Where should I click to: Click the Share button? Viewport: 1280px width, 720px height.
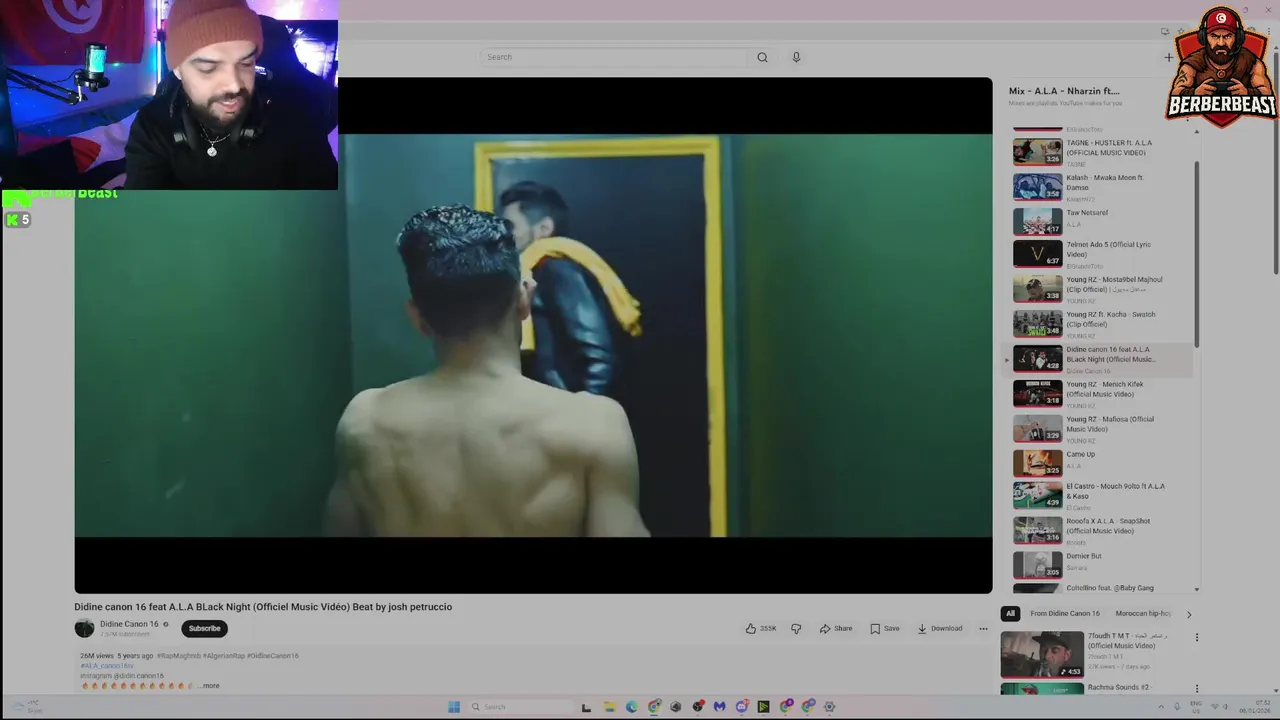coord(836,628)
